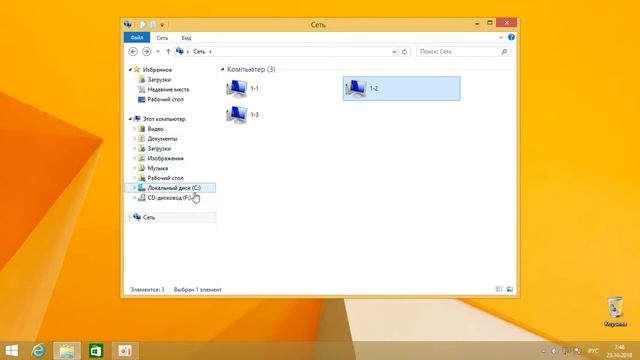Collapse the Компьютер (3) group
This screenshot has height=360, width=640.
[x=222, y=69]
